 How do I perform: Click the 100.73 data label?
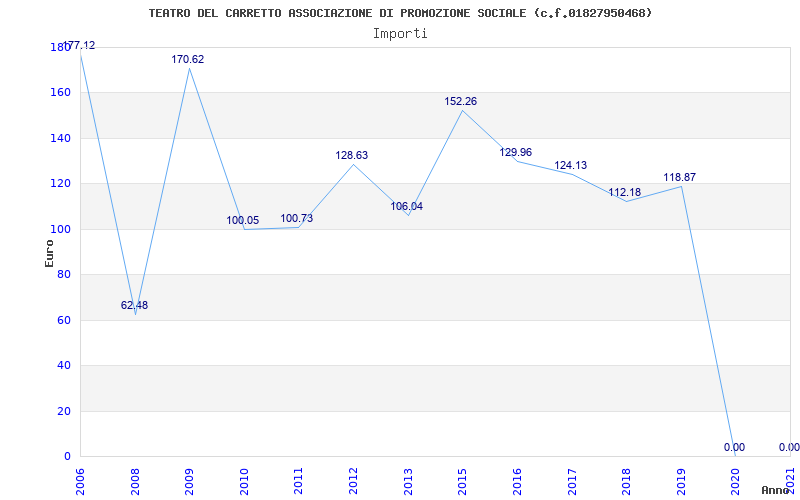coord(297,218)
